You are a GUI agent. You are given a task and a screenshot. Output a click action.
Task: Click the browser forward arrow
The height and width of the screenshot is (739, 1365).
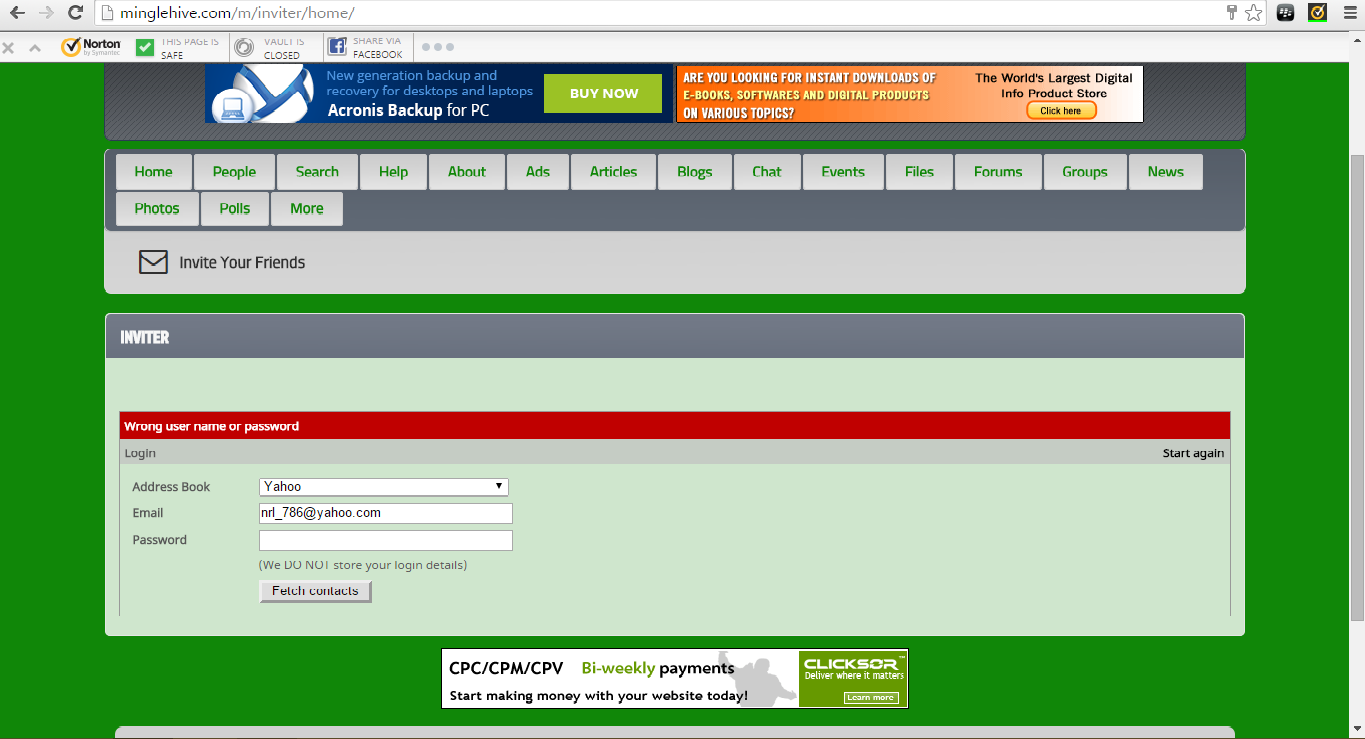tap(46, 13)
